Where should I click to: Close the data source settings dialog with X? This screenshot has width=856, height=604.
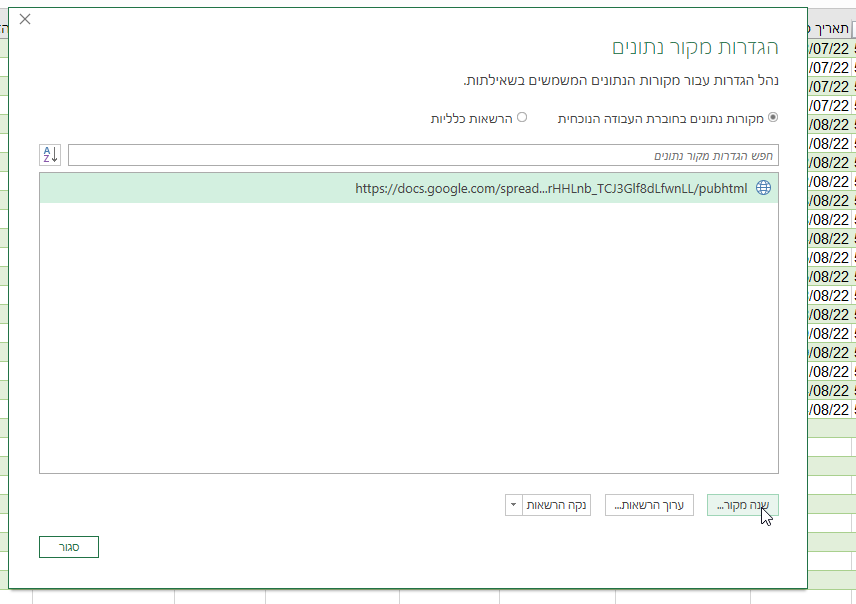tap(25, 19)
